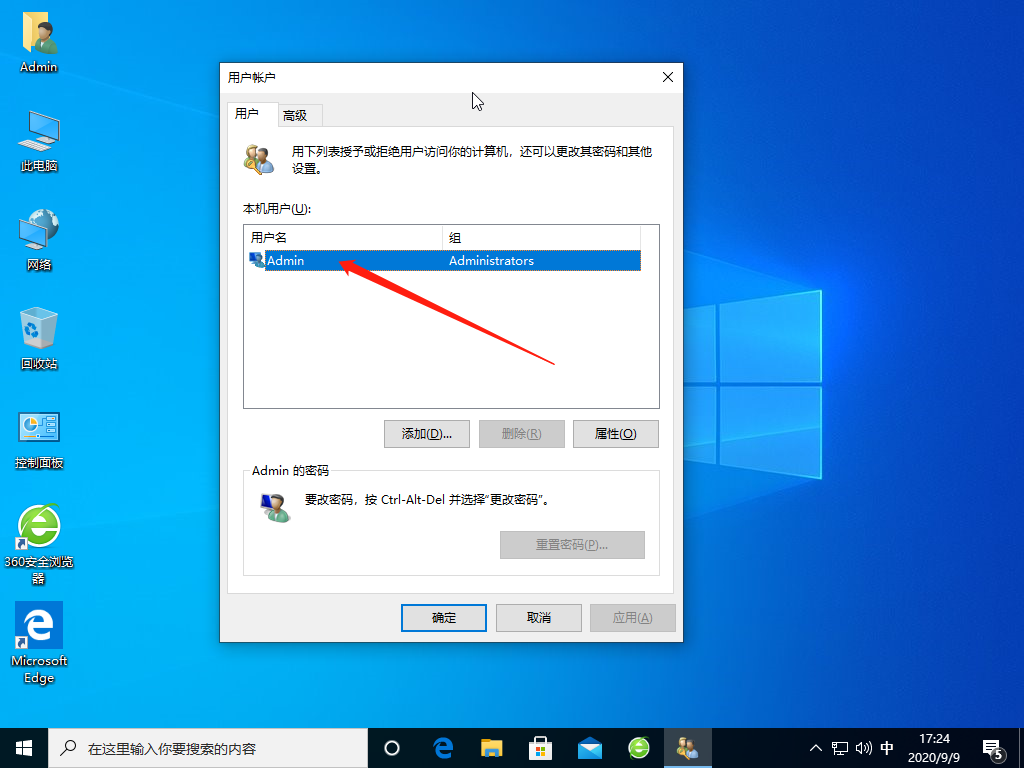
Task: Click the Administrators group cell
Action: click(x=492, y=261)
